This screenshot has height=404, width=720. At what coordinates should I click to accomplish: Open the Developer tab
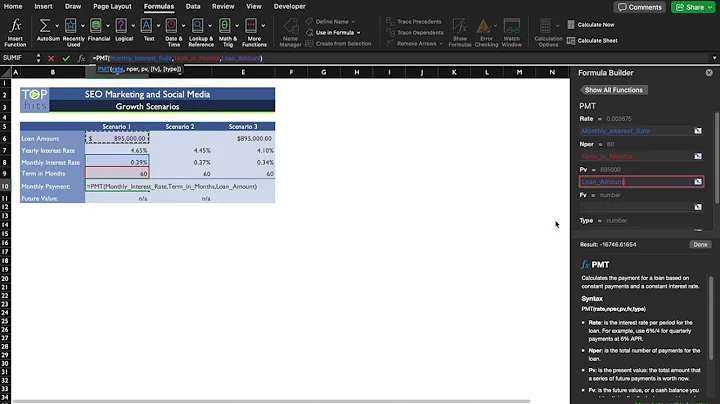(x=289, y=6)
